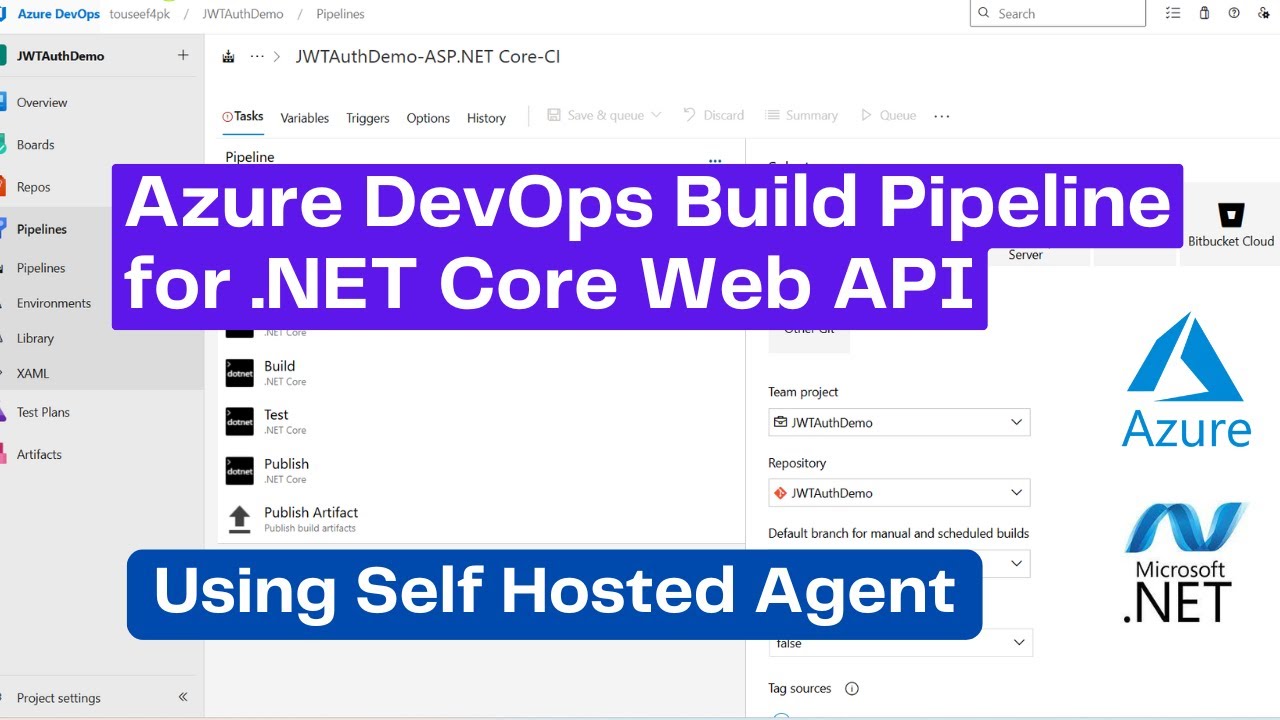This screenshot has width=1280, height=720.
Task: Open JWTAuthDemo in the breadcrumb
Action: pos(243,14)
